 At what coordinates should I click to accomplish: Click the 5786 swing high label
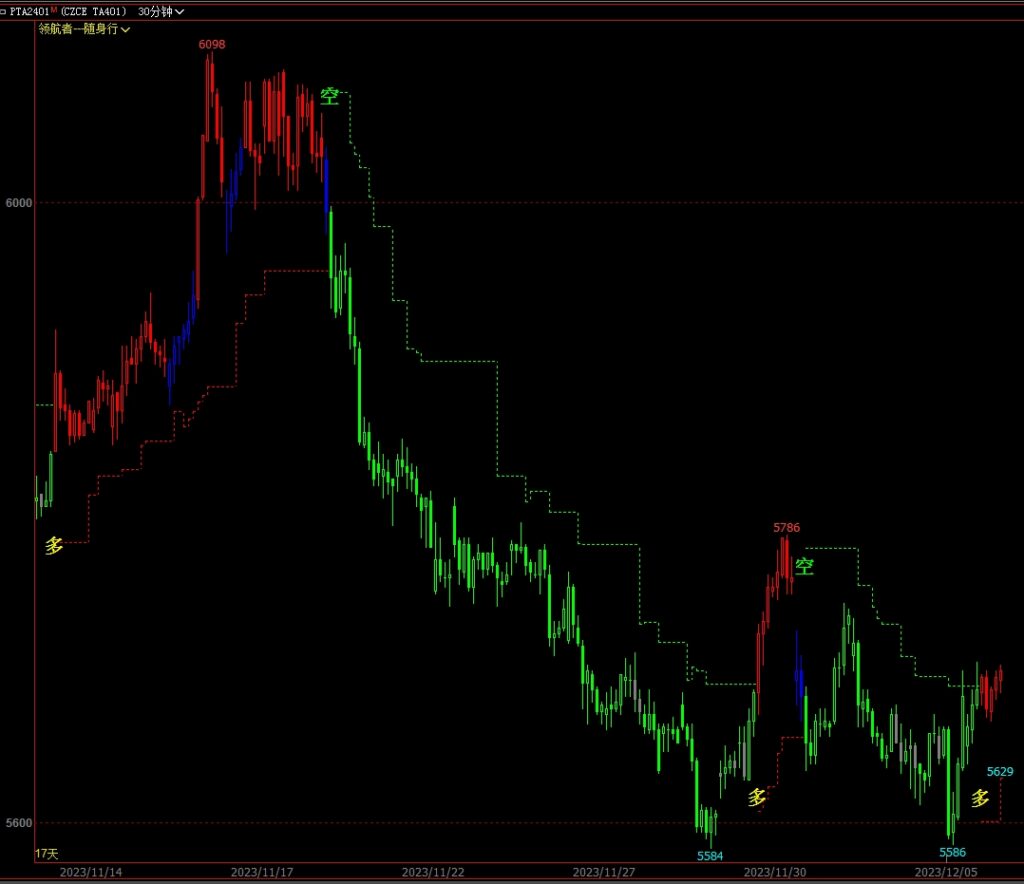coord(786,527)
